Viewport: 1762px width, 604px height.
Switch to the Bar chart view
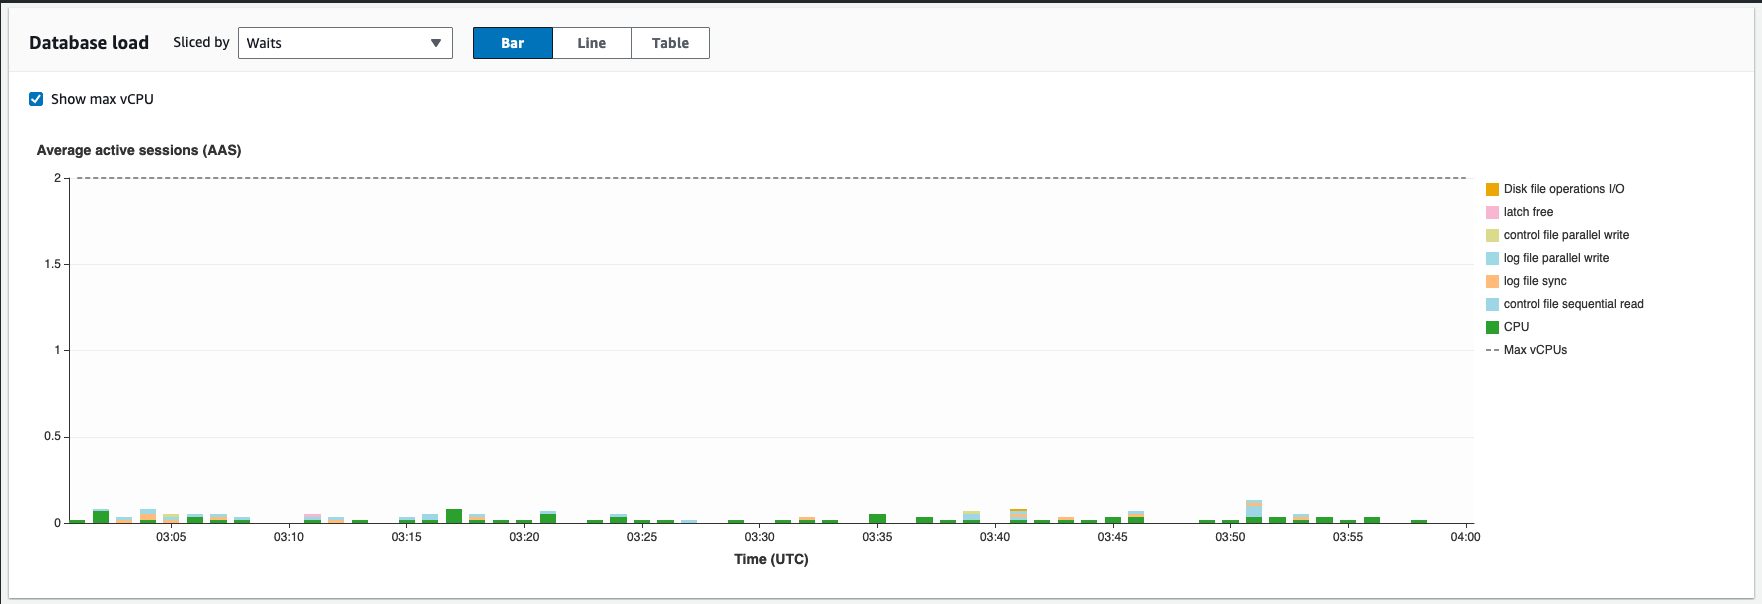pyautogui.click(x=512, y=43)
